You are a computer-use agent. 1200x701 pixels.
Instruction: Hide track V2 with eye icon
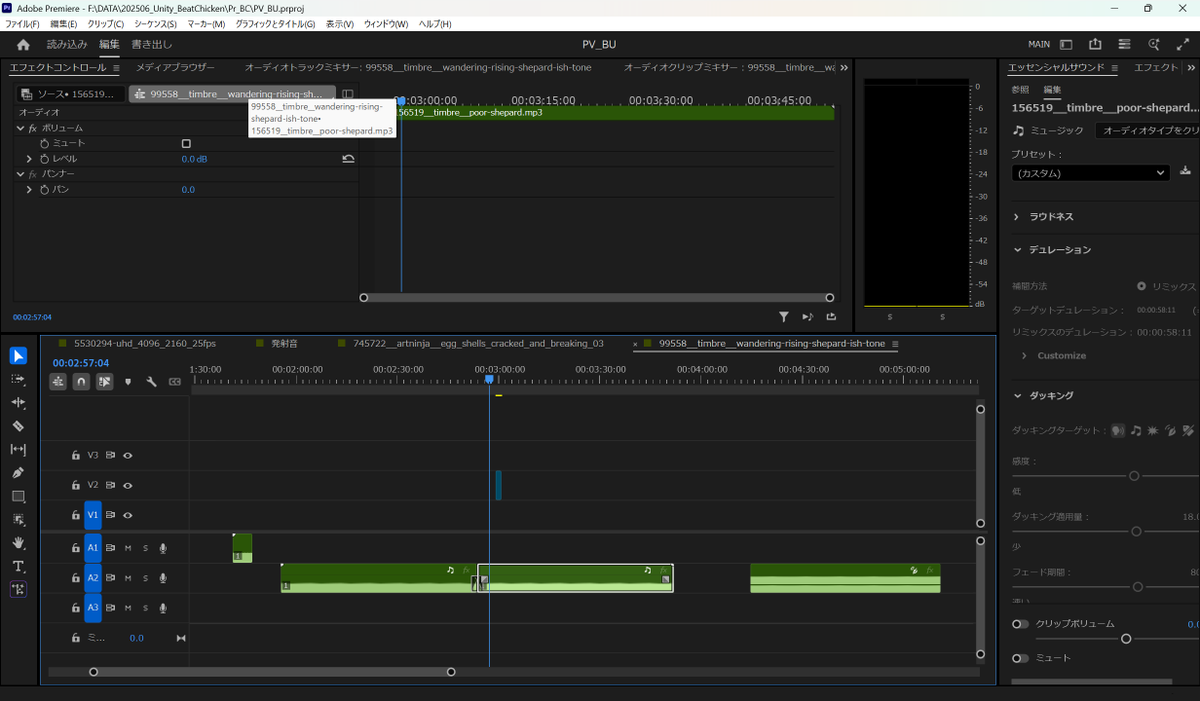coord(128,485)
